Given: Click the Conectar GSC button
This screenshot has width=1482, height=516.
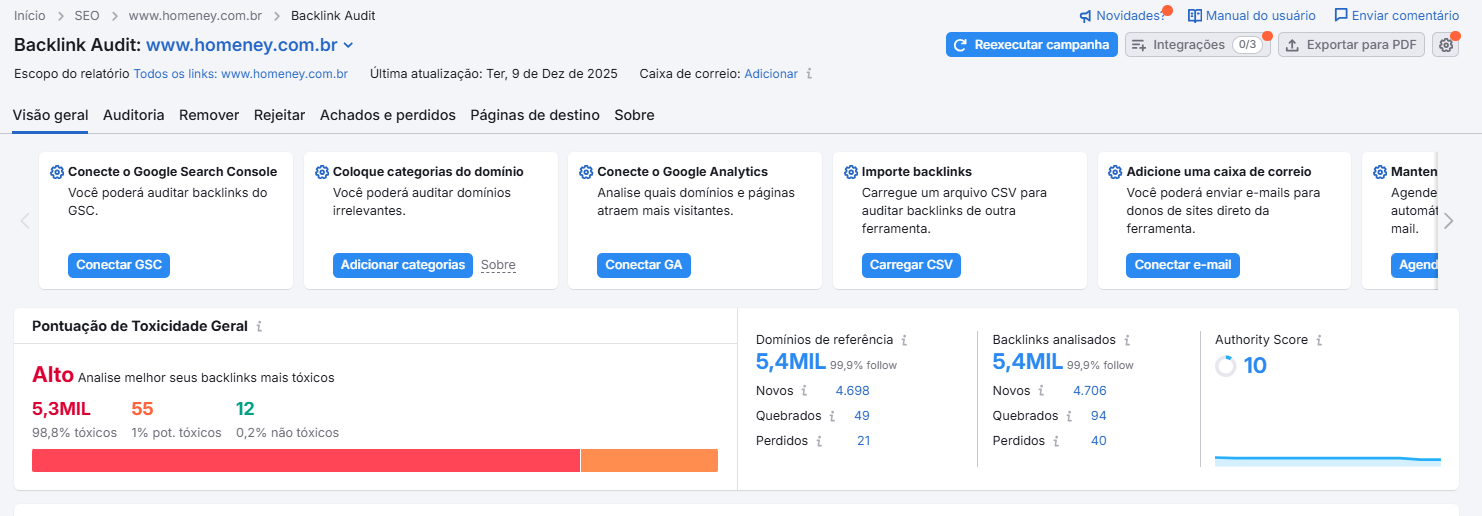Looking at the screenshot, I should pyautogui.click(x=119, y=265).
